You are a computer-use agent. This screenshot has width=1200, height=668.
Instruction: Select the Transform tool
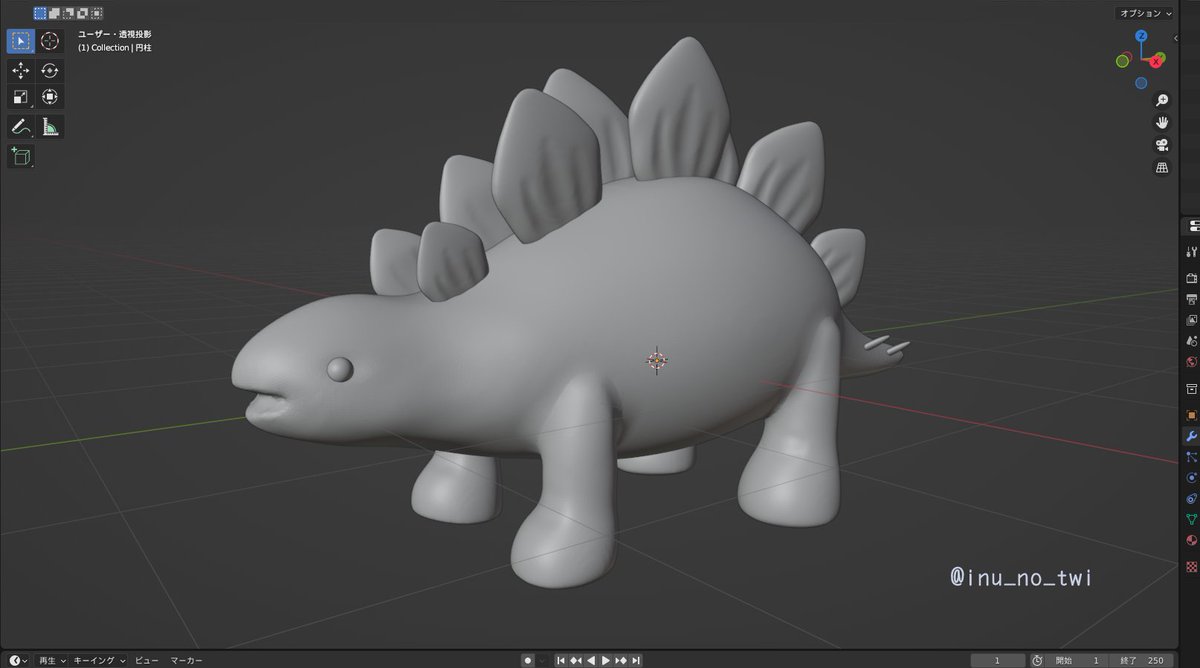tap(50, 97)
